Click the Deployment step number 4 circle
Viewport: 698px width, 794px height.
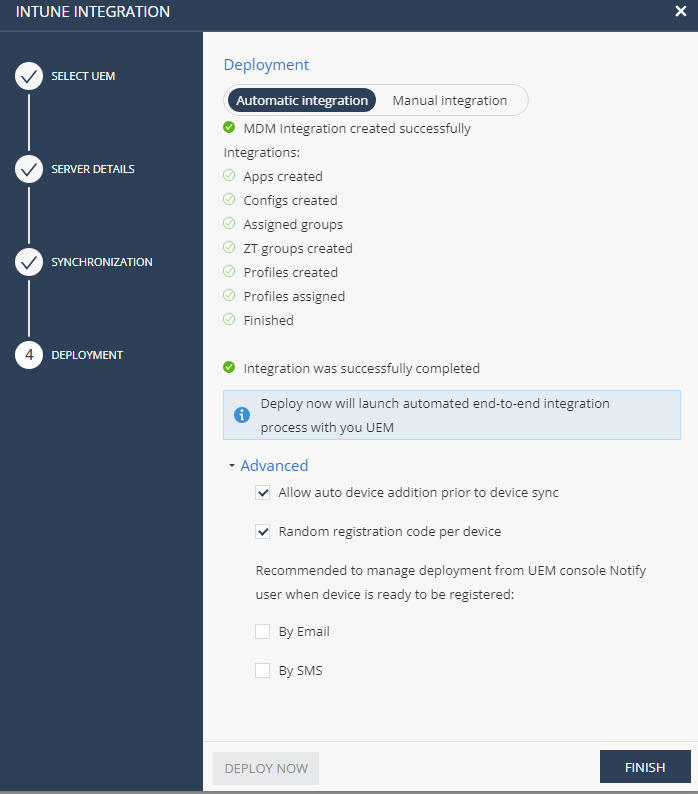point(29,355)
